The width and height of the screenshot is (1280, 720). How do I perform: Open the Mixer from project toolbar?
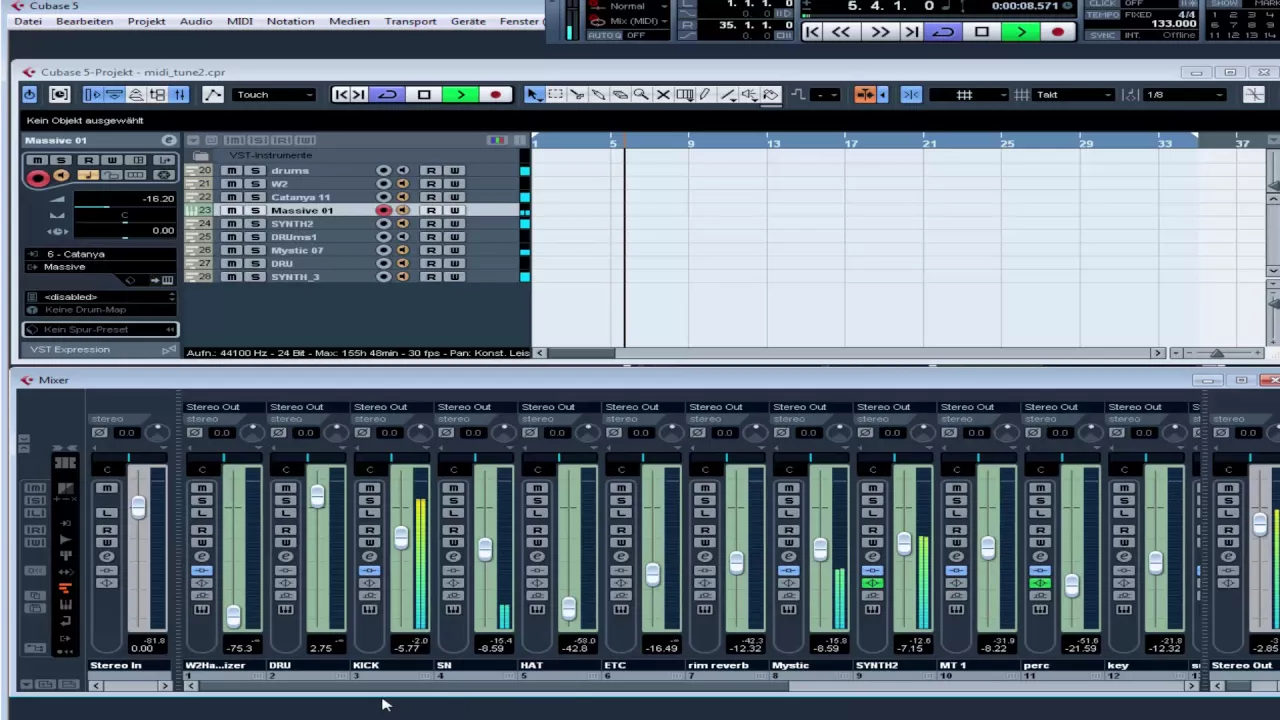tap(179, 94)
